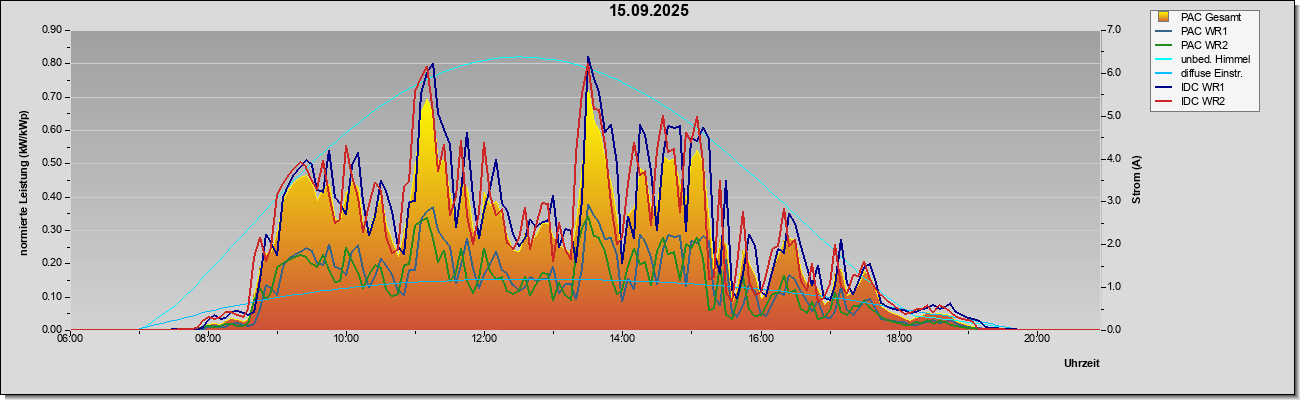Click the 10:00 time axis label

pos(346,339)
